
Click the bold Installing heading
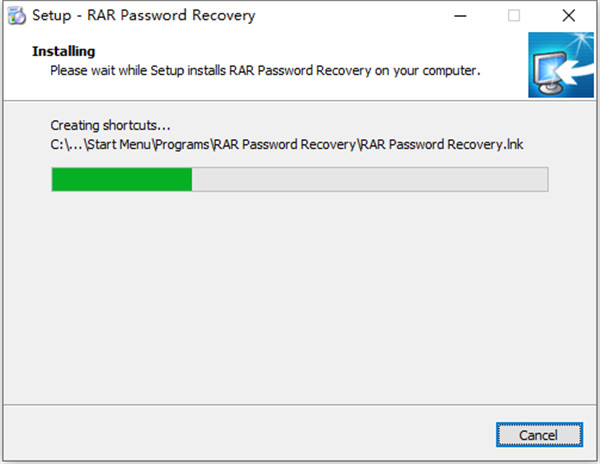pos(63,50)
